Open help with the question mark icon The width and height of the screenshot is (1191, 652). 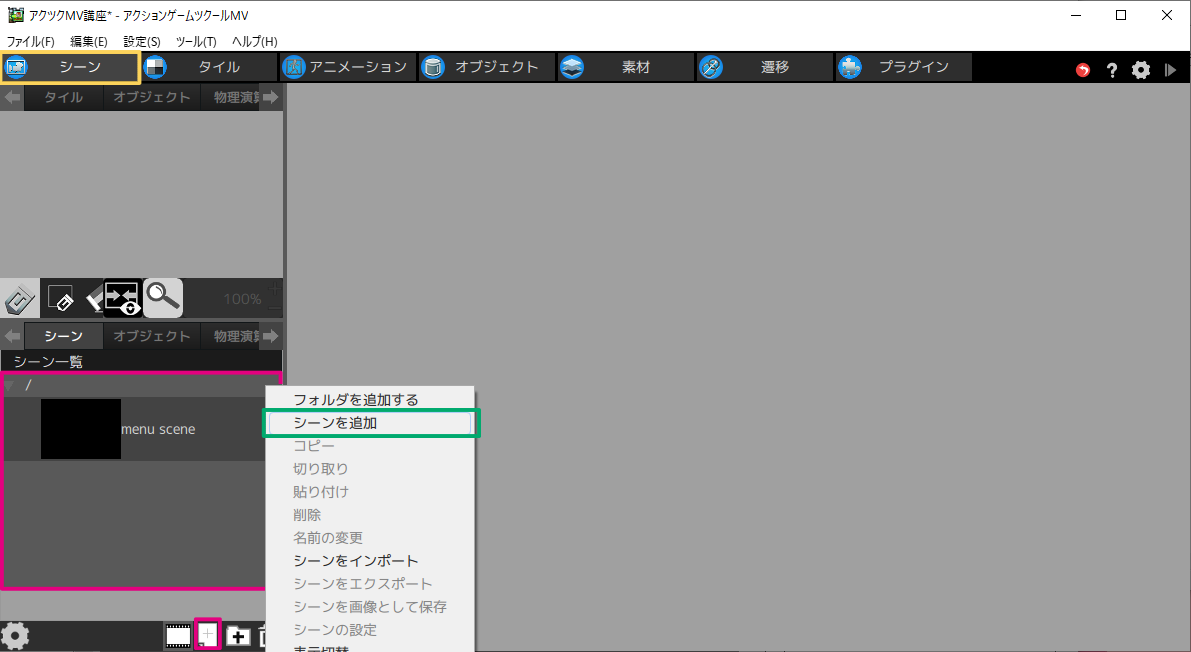[x=1111, y=70]
